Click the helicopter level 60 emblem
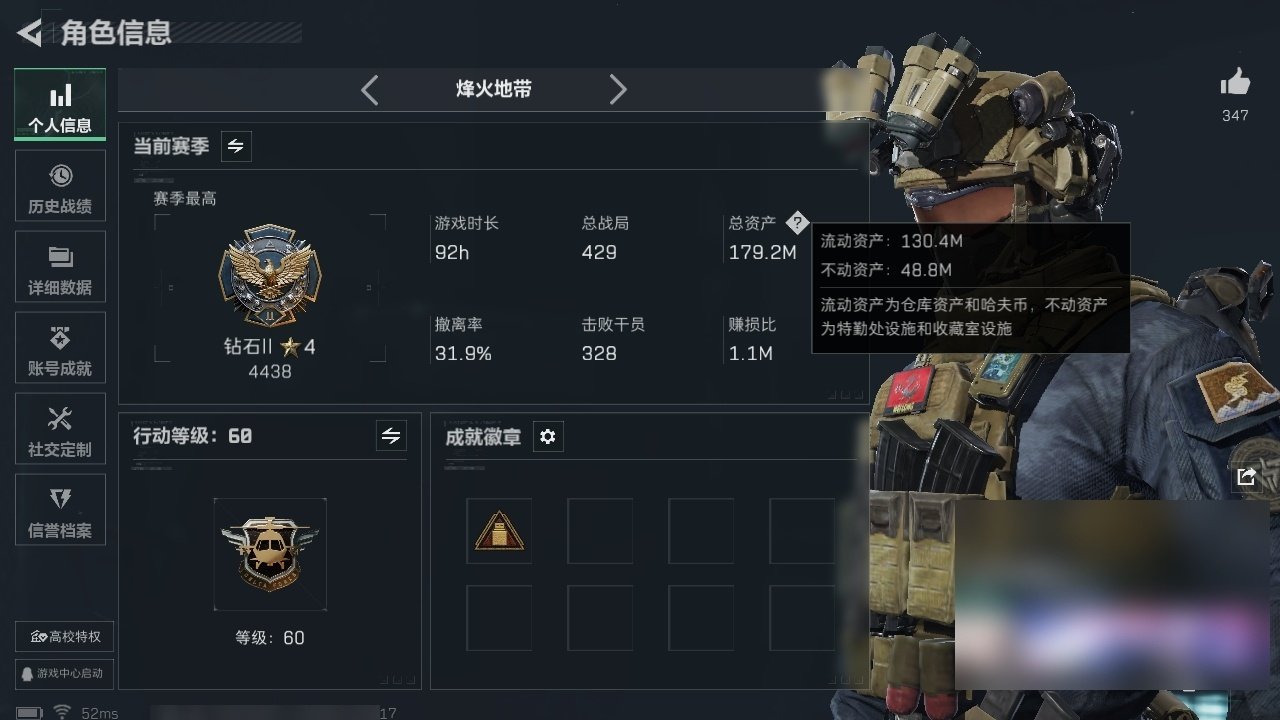Image resolution: width=1280 pixels, height=720 pixels. pyautogui.click(x=270, y=554)
